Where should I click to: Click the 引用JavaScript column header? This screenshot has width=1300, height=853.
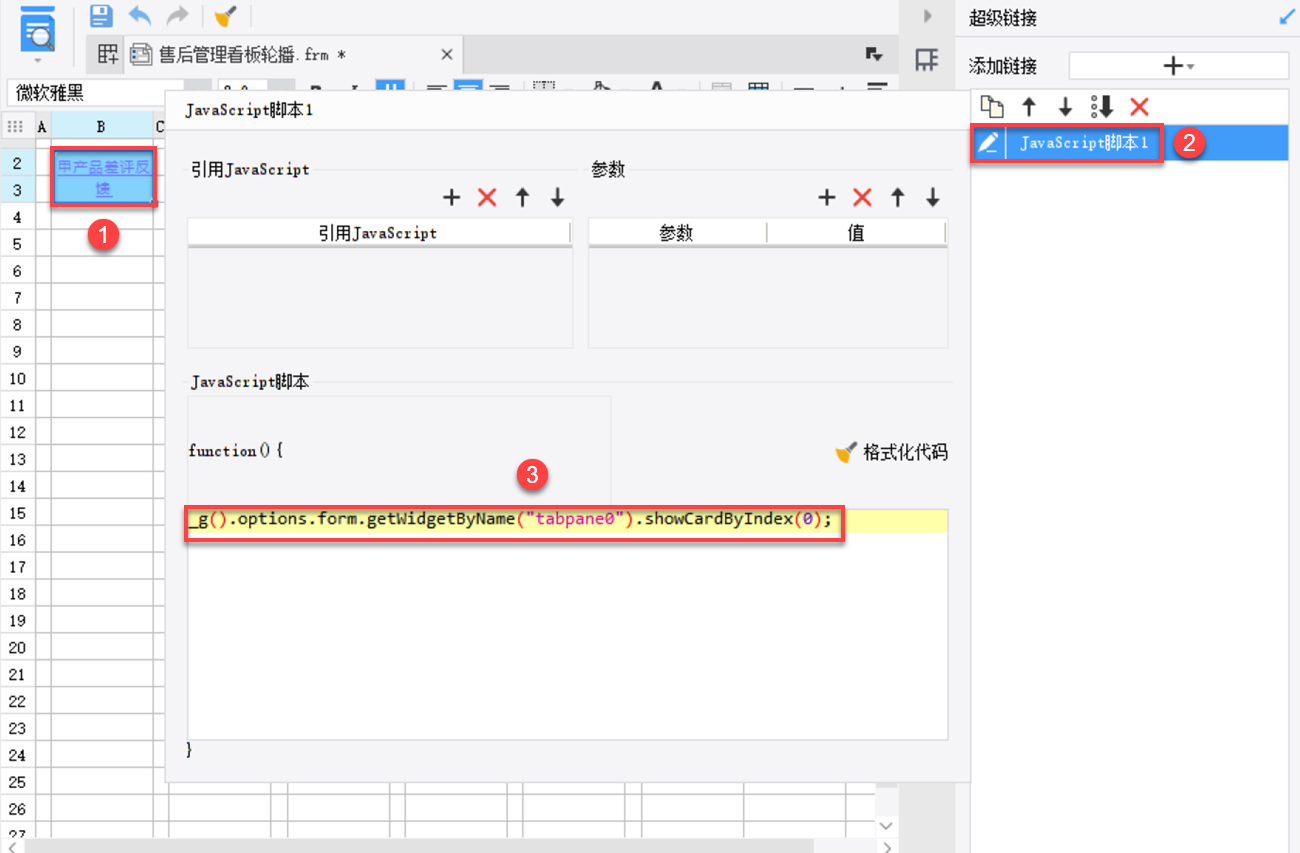379,233
